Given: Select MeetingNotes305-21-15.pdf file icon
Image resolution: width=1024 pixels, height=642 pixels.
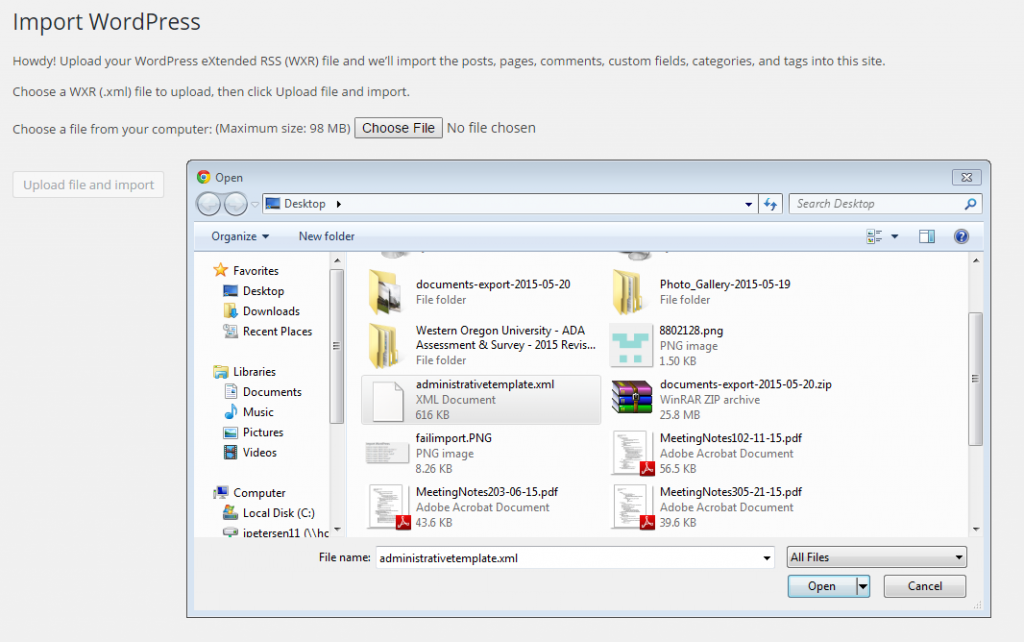Looking at the screenshot, I should point(632,507).
